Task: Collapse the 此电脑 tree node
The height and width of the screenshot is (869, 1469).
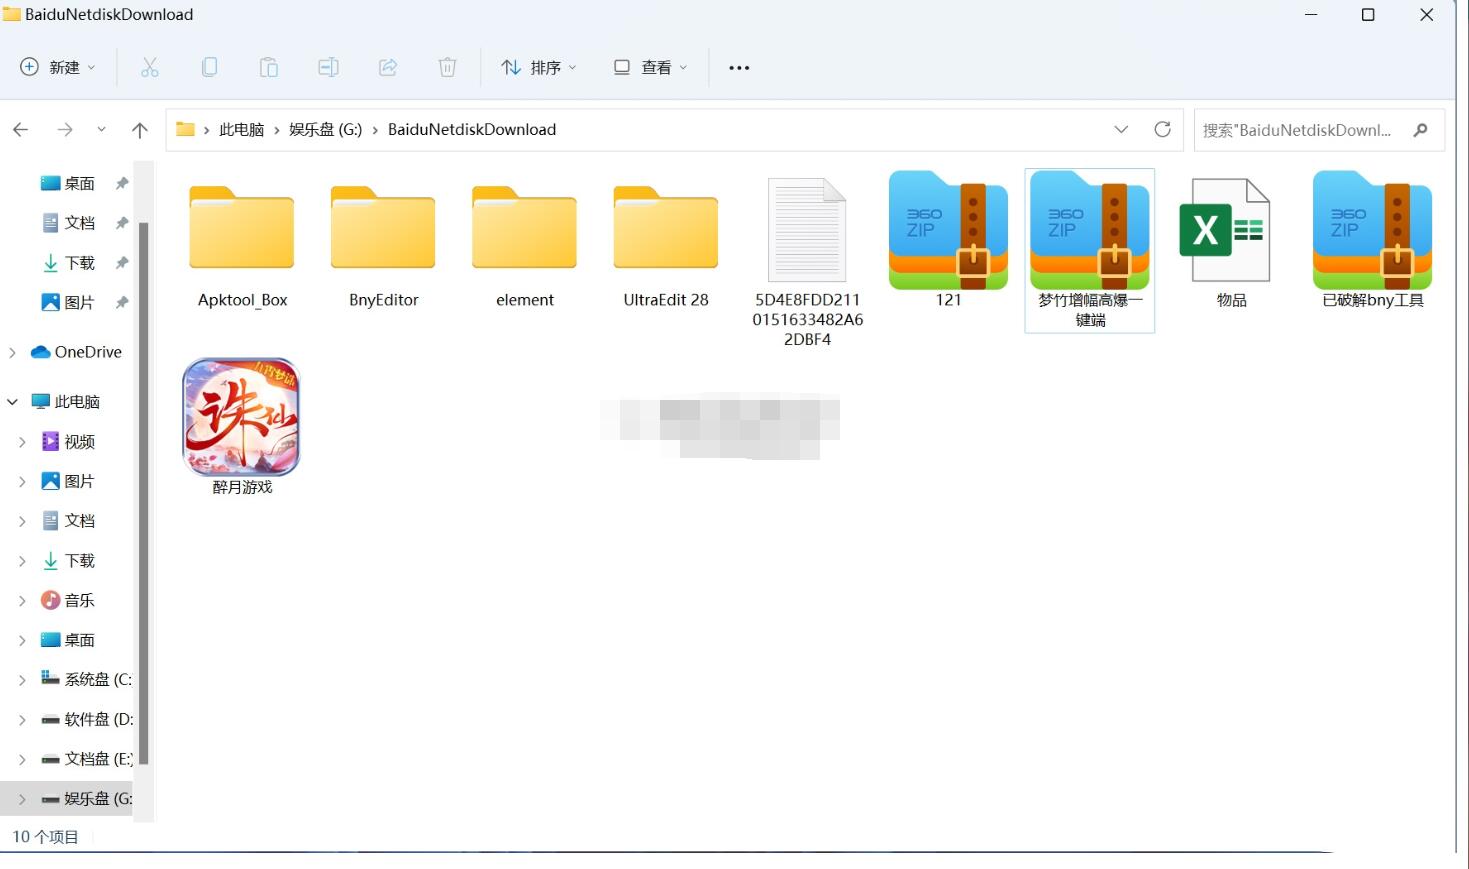Action: pos(13,402)
